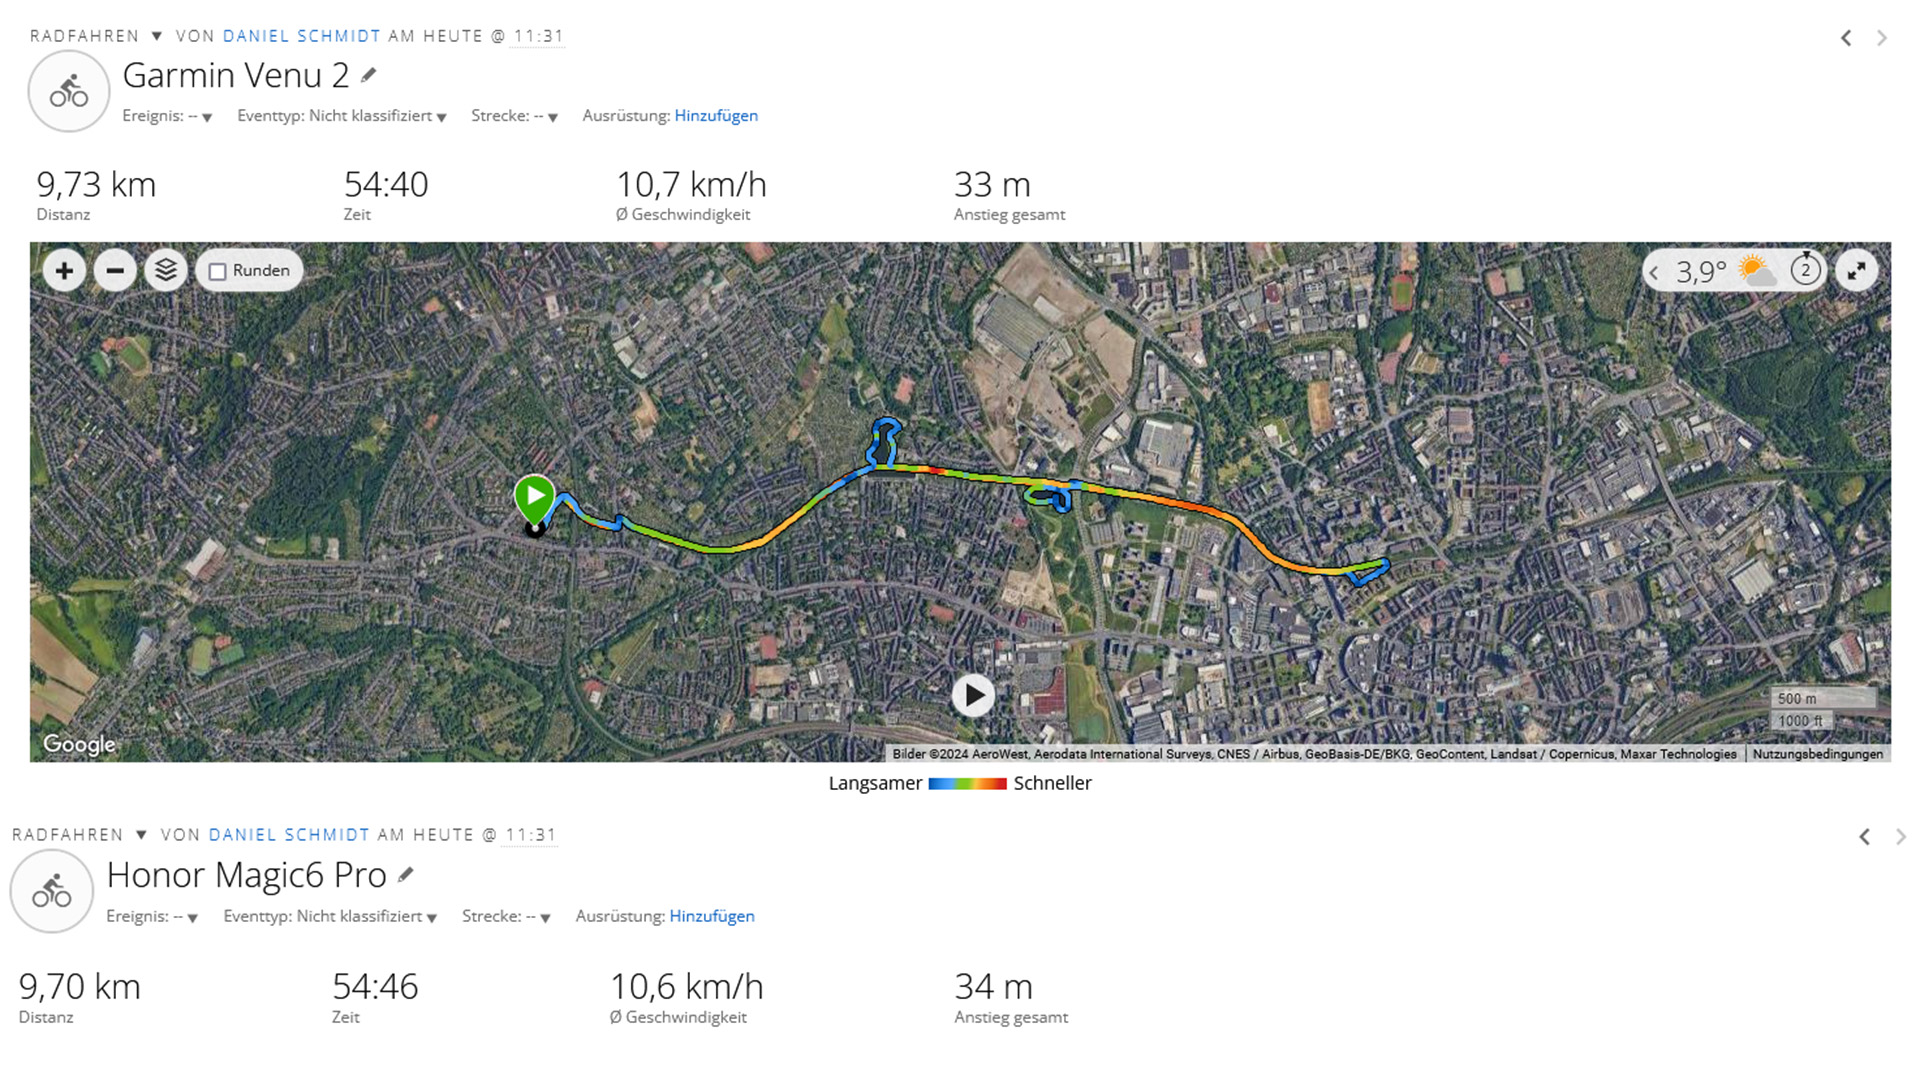
Task: Play the route animation on the map
Action: [x=973, y=695]
